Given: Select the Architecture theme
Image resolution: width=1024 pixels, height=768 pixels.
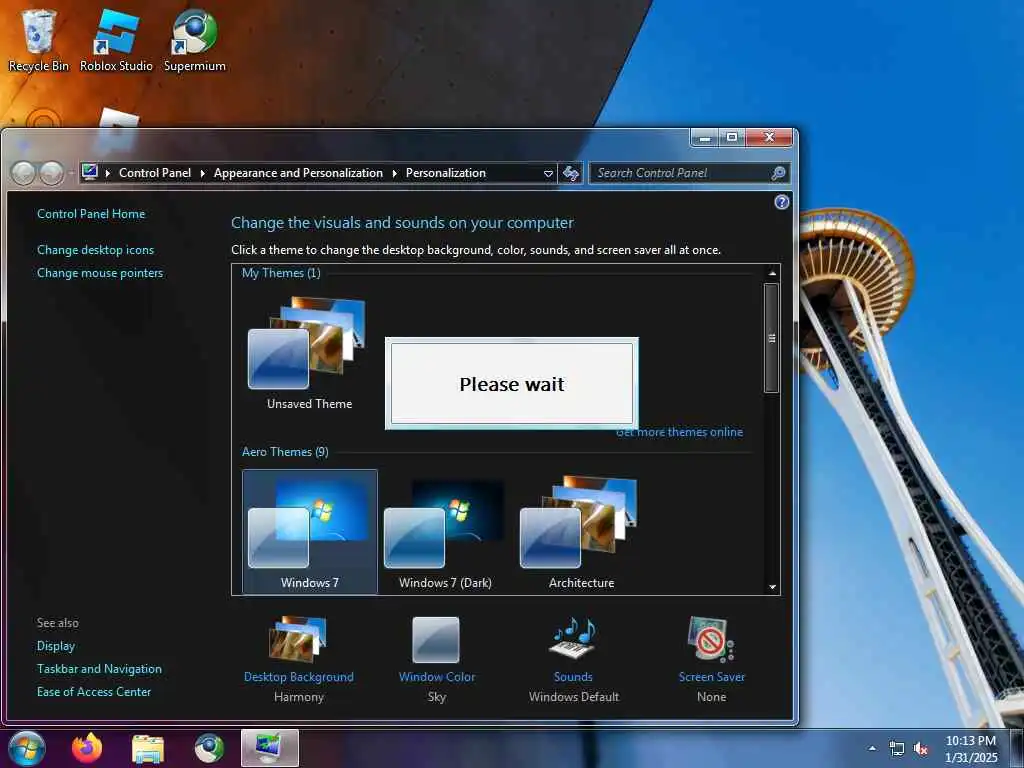Looking at the screenshot, I should point(581,532).
